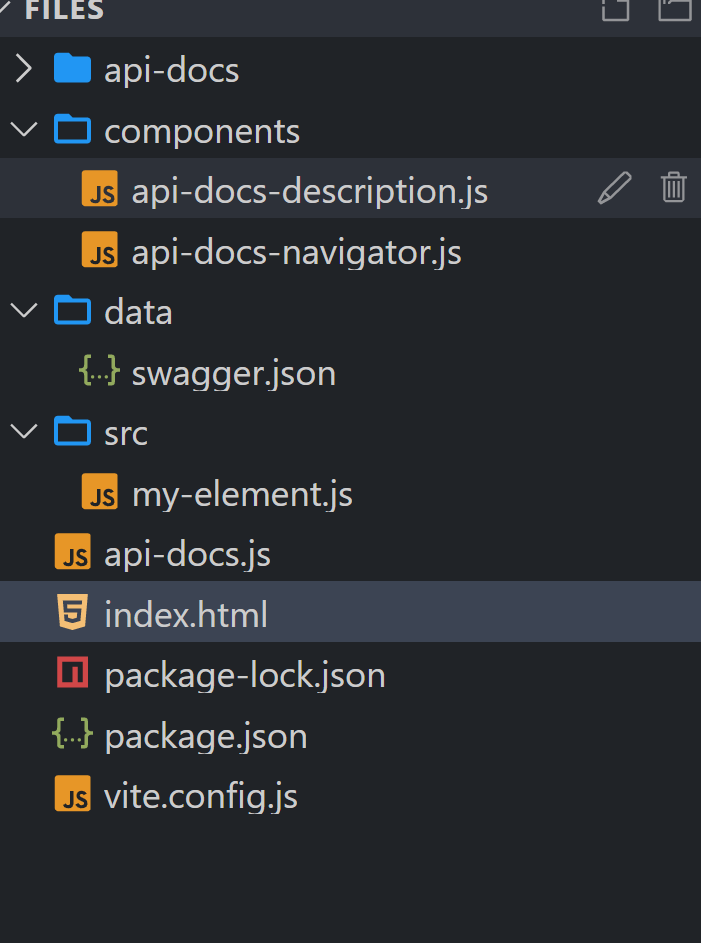Open api-docs-description.js file

pyautogui.click(x=310, y=191)
